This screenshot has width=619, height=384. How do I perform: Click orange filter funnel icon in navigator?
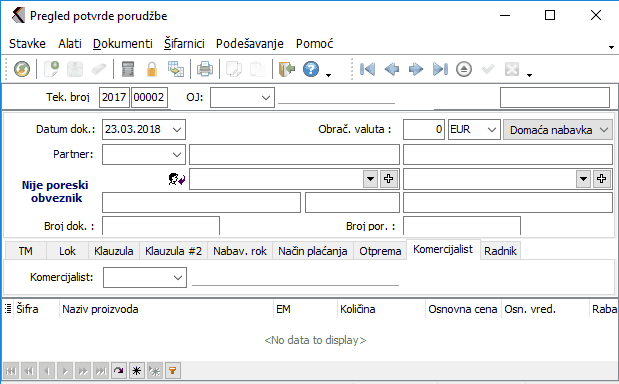173,371
